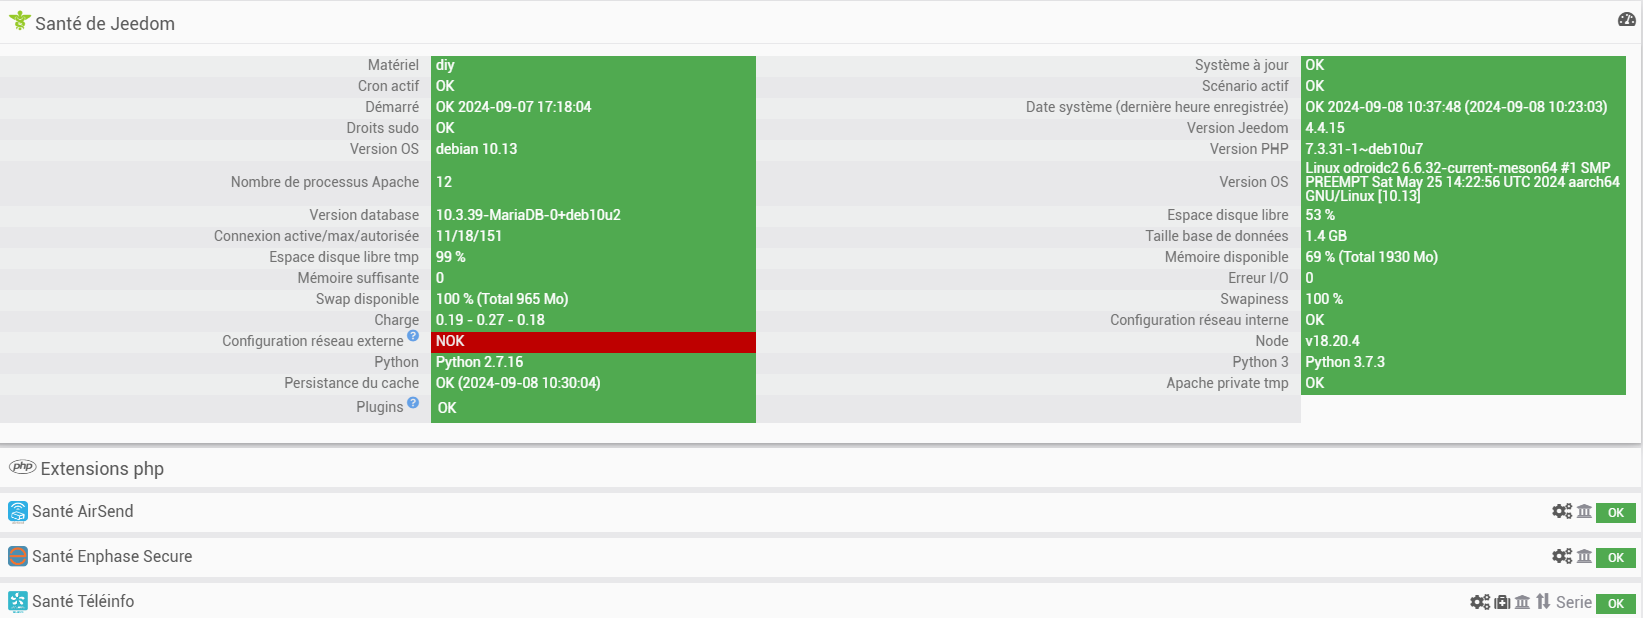Click the Téléinfo bank building icon
The image size is (1643, 618).
point(1522,602)
